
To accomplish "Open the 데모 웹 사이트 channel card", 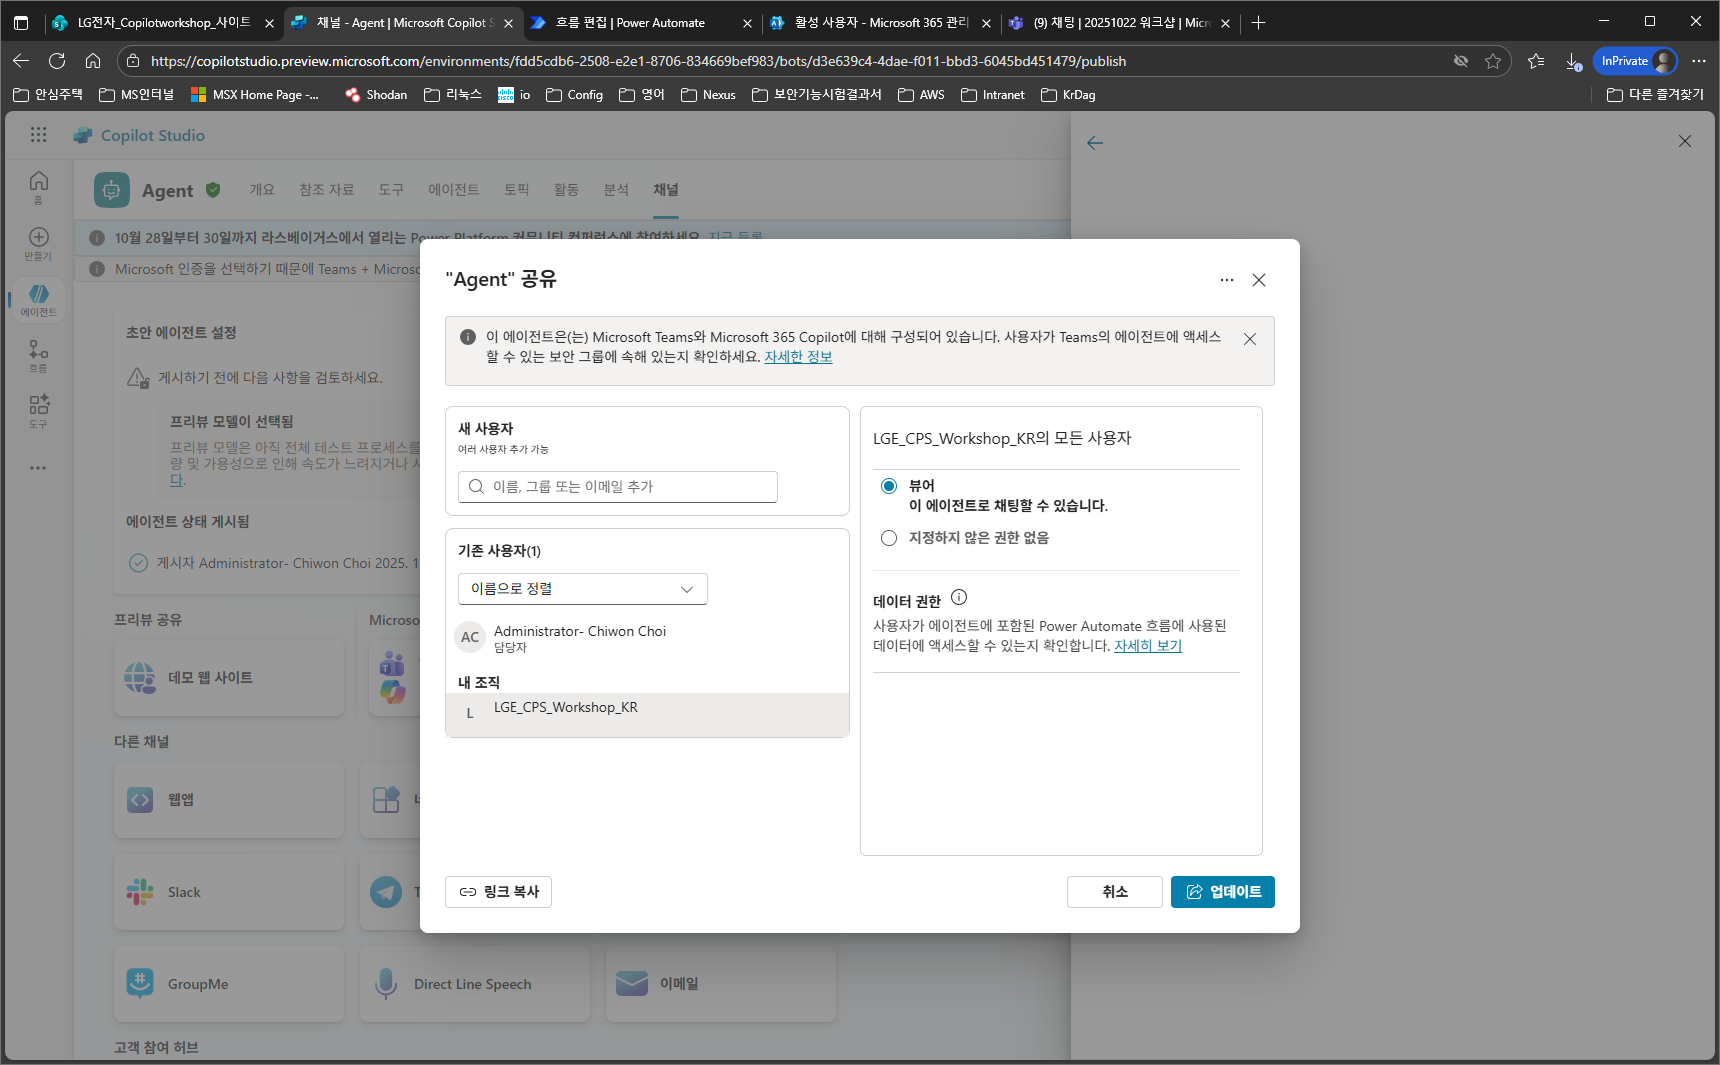I will point(229,678).
